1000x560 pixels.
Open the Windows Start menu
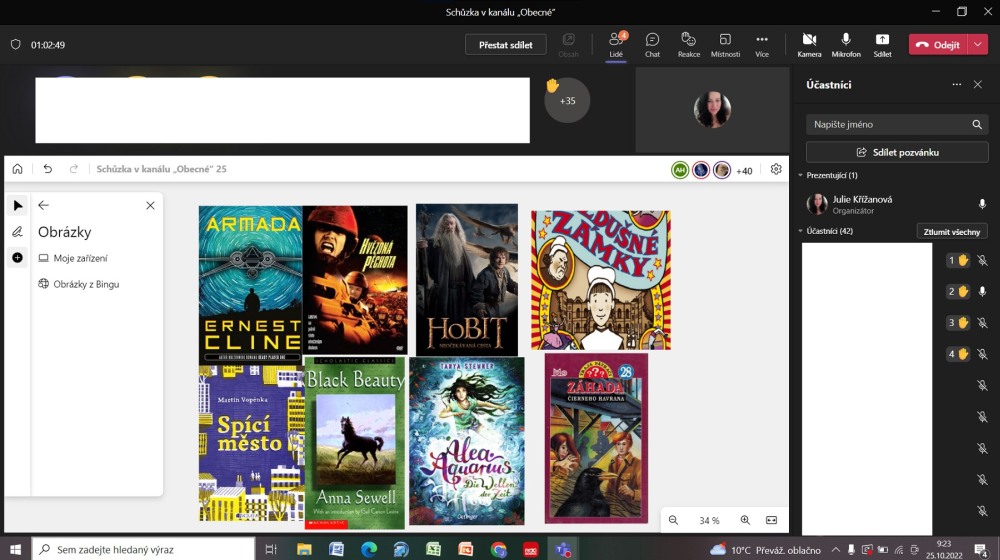tap(15, 549)
